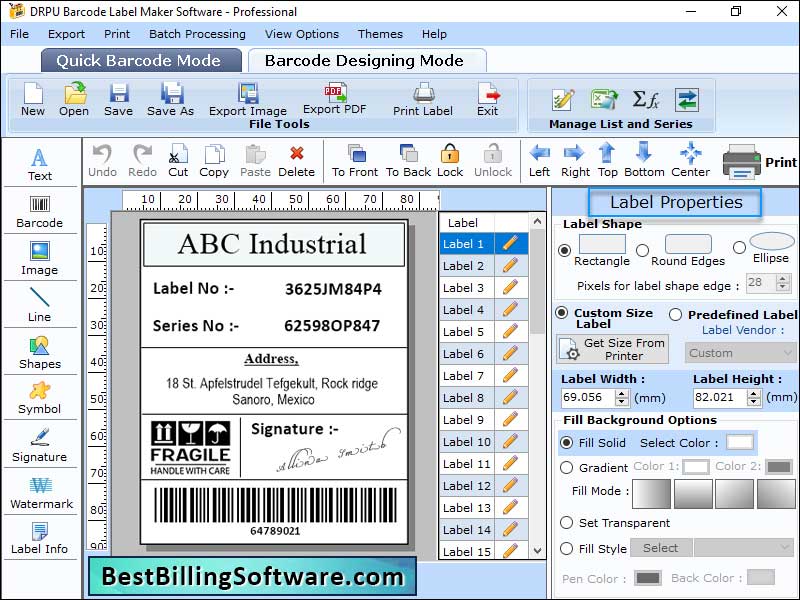Viewport: 800px width, 600px height.
Task: Click Get Size From Printer button
Action: point(611,350)
